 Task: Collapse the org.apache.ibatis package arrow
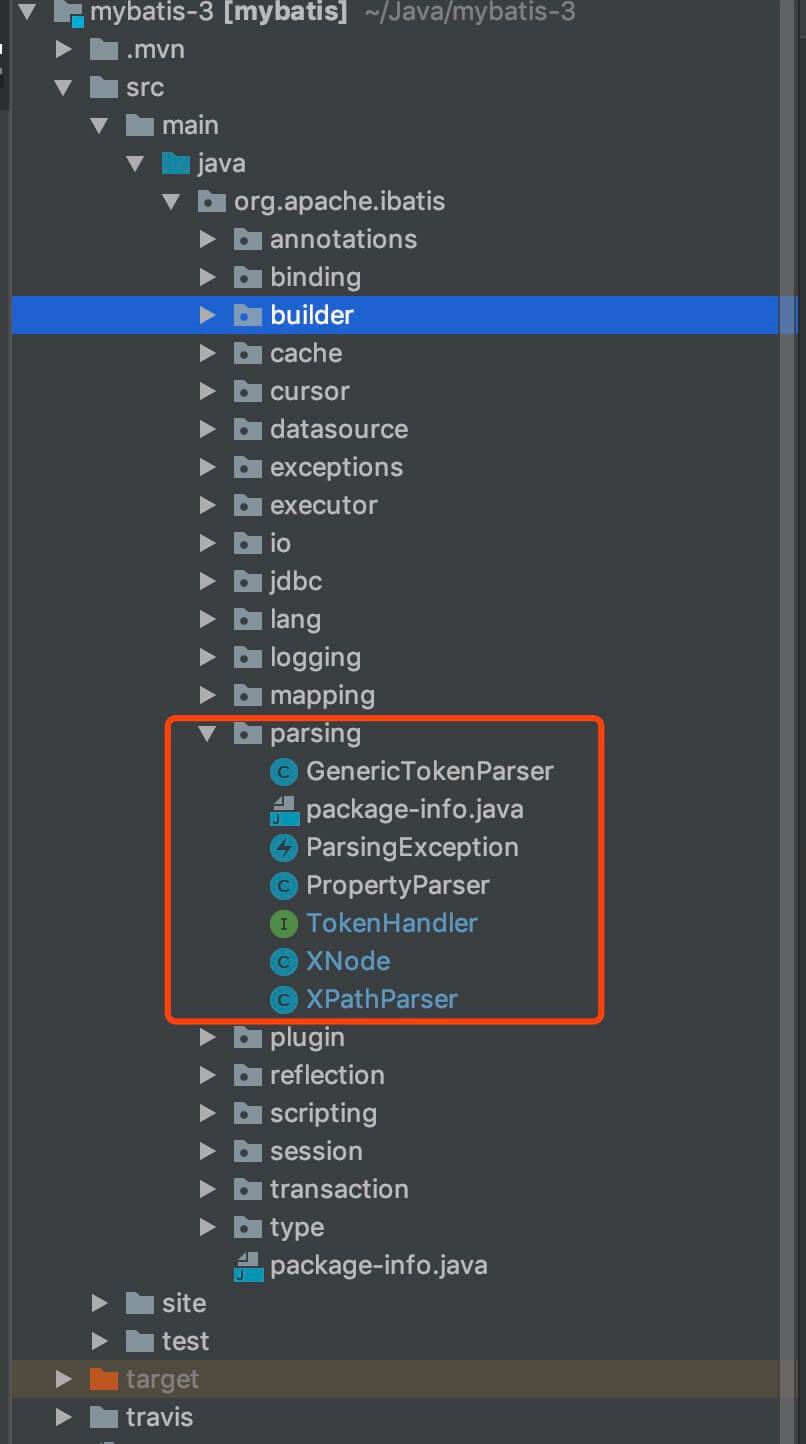coord(171,201)
